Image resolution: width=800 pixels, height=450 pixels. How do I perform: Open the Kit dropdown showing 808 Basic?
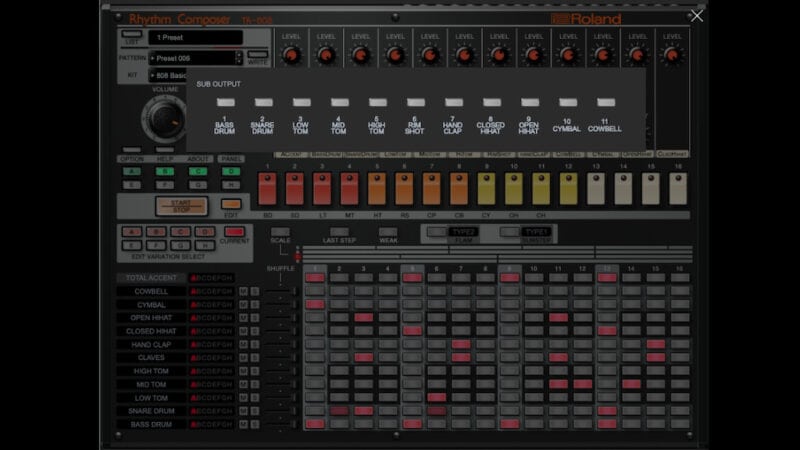(x=168, y=76)
